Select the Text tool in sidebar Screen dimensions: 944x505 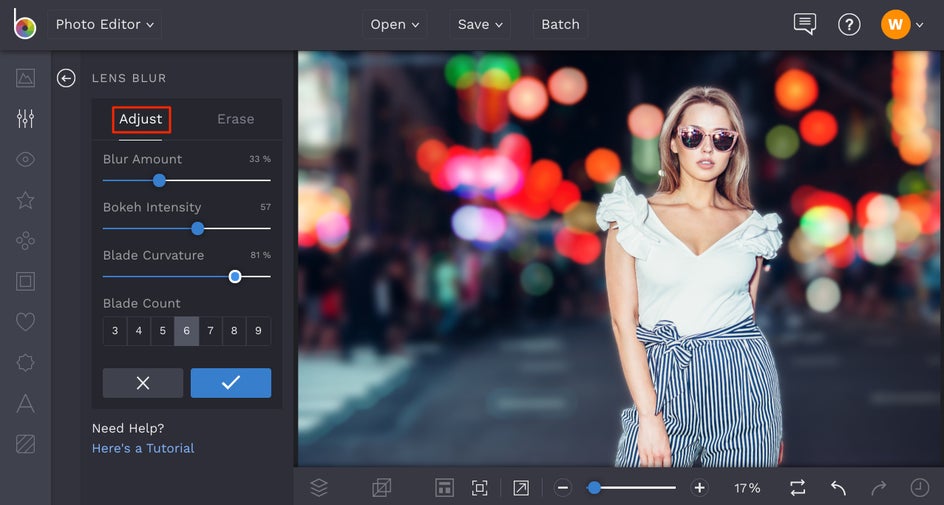[26, 403]
